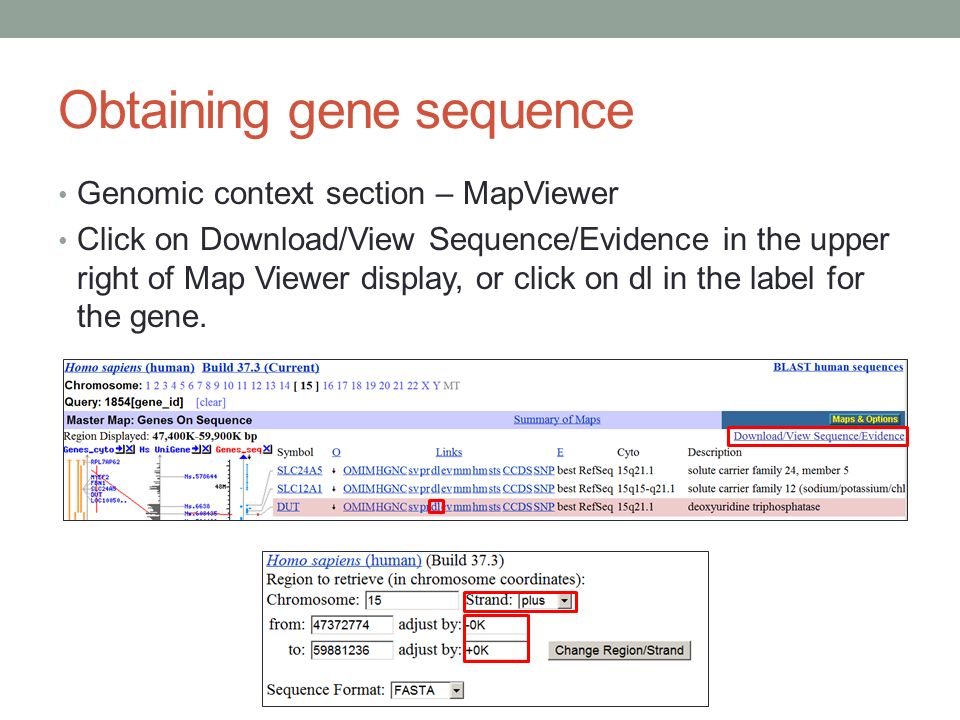The width and height of the screenshot is (960, 720).
Task: Remove the Hs UniGene map with X icon
Action: [206, 449]
